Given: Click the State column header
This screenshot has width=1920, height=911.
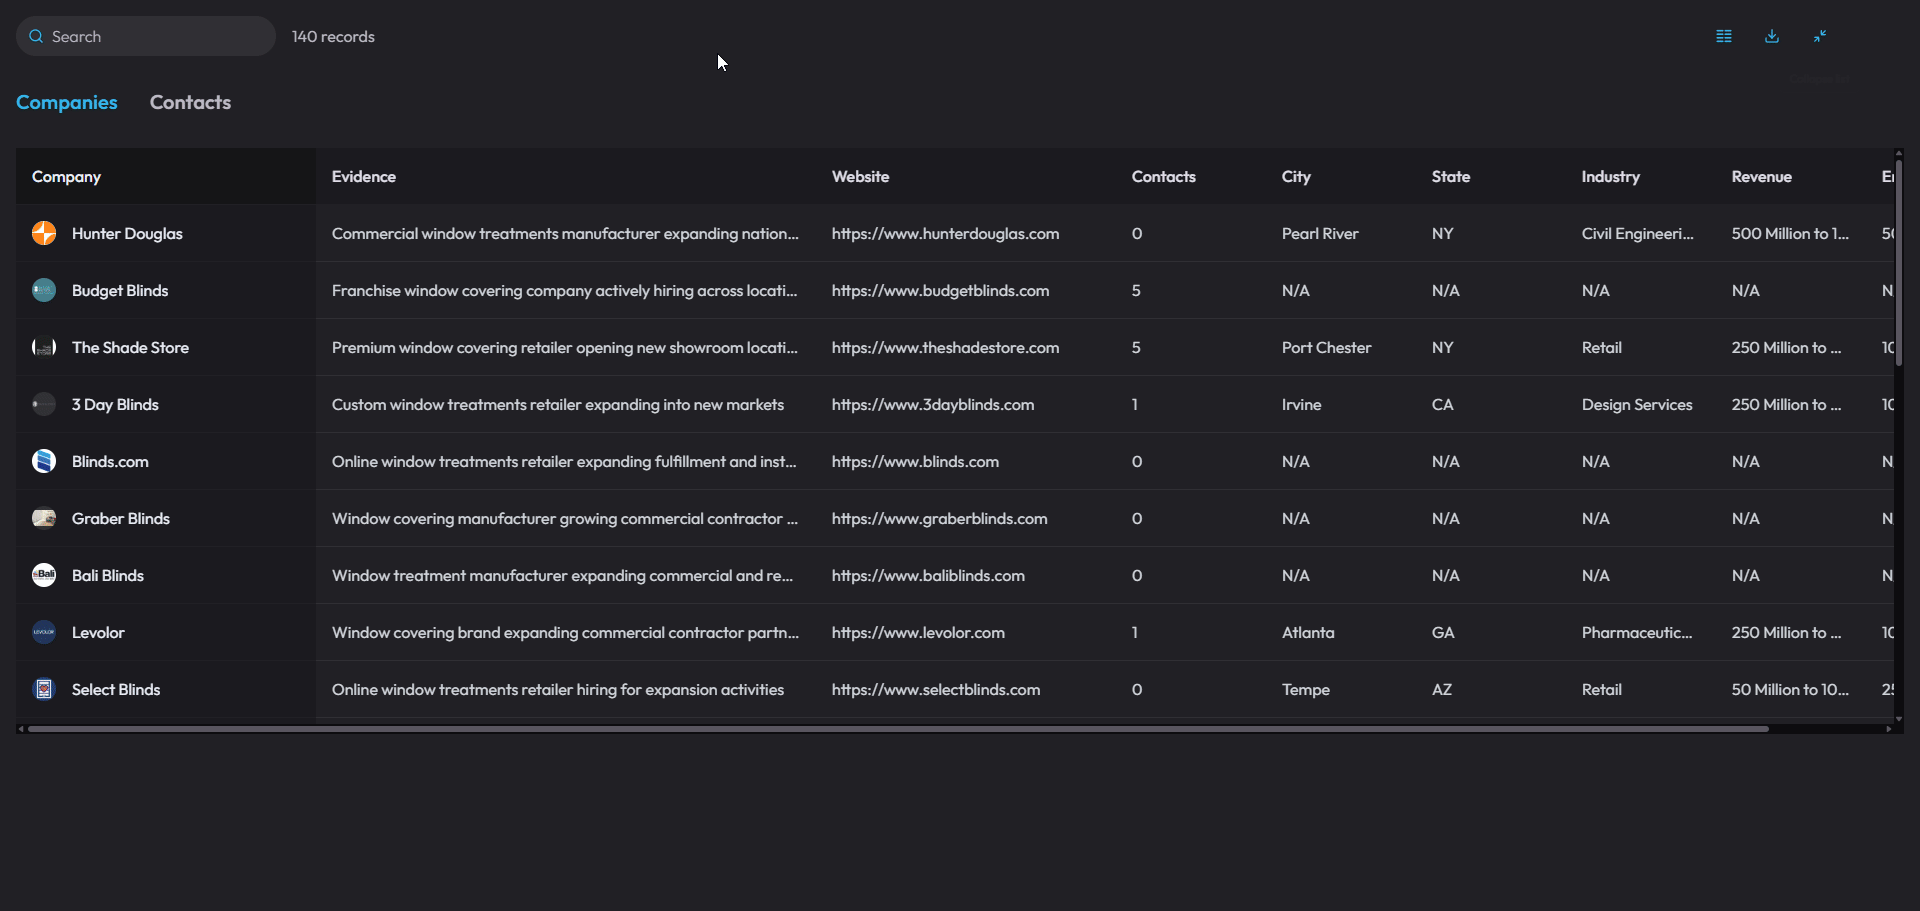Looking at the screenshot, I should 1450,176.
